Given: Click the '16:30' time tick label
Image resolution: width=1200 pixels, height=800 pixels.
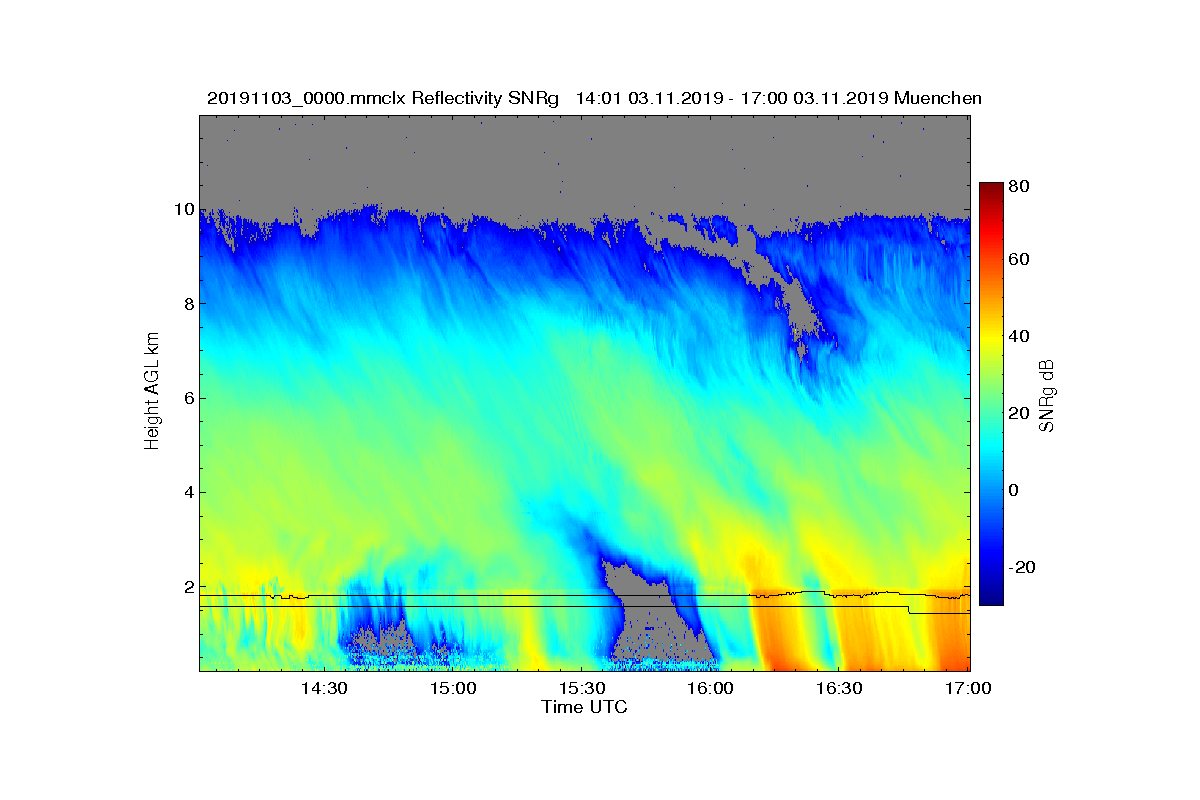Looking at the screenshot, I should click(840, 689).
